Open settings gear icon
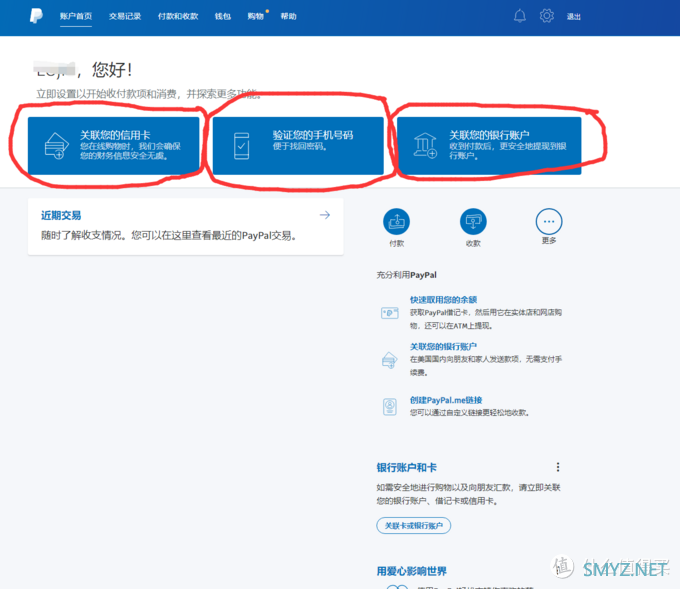Viewport: 680px width, 589px height. [x=546, y=16]
